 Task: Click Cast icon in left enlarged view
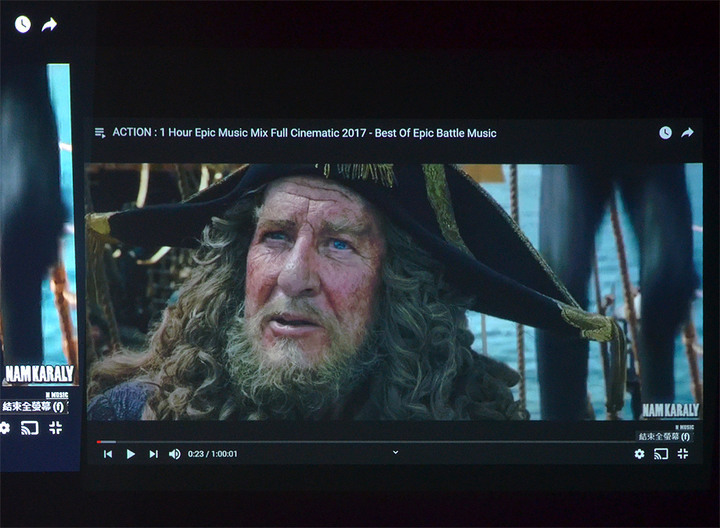click(30, 428)
